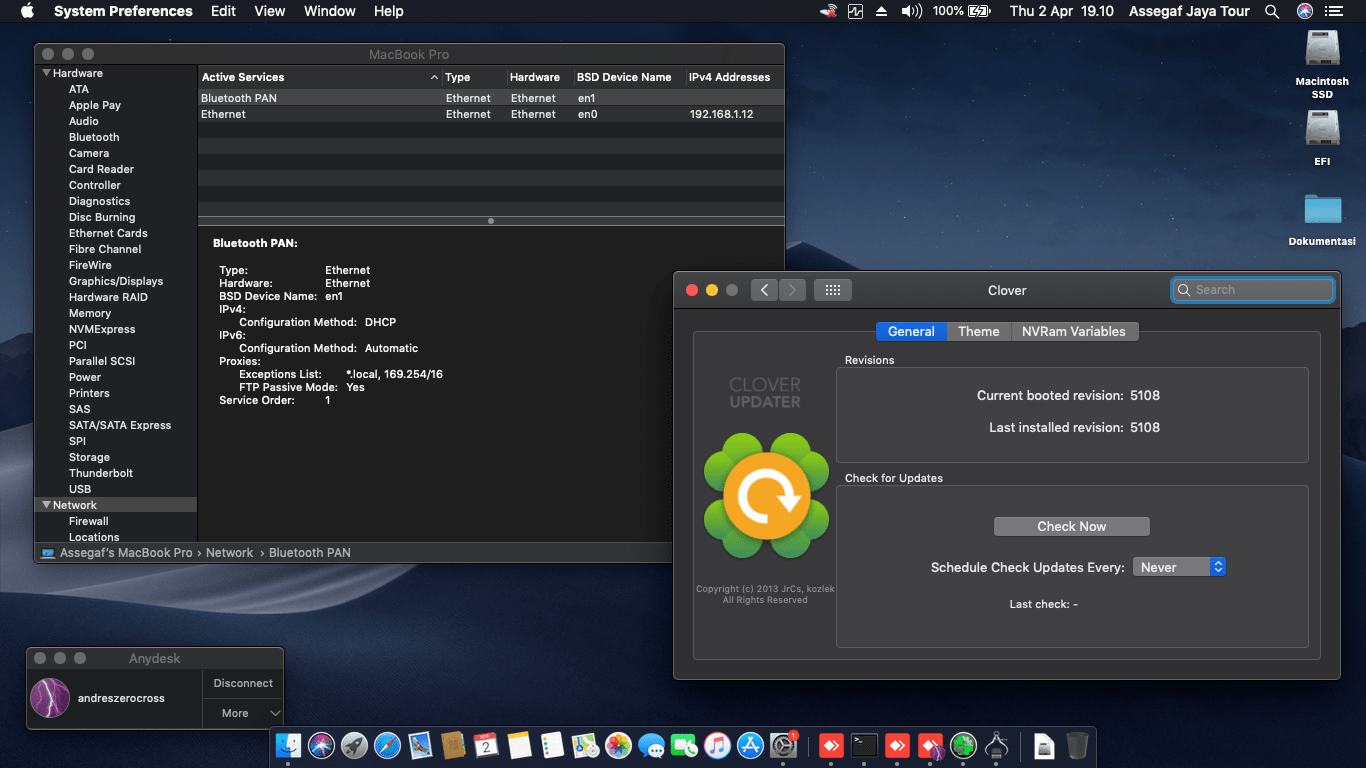Open System Information chip icon in Dock
Viewport: 1366px width, 768px height.
click(996, 745)
